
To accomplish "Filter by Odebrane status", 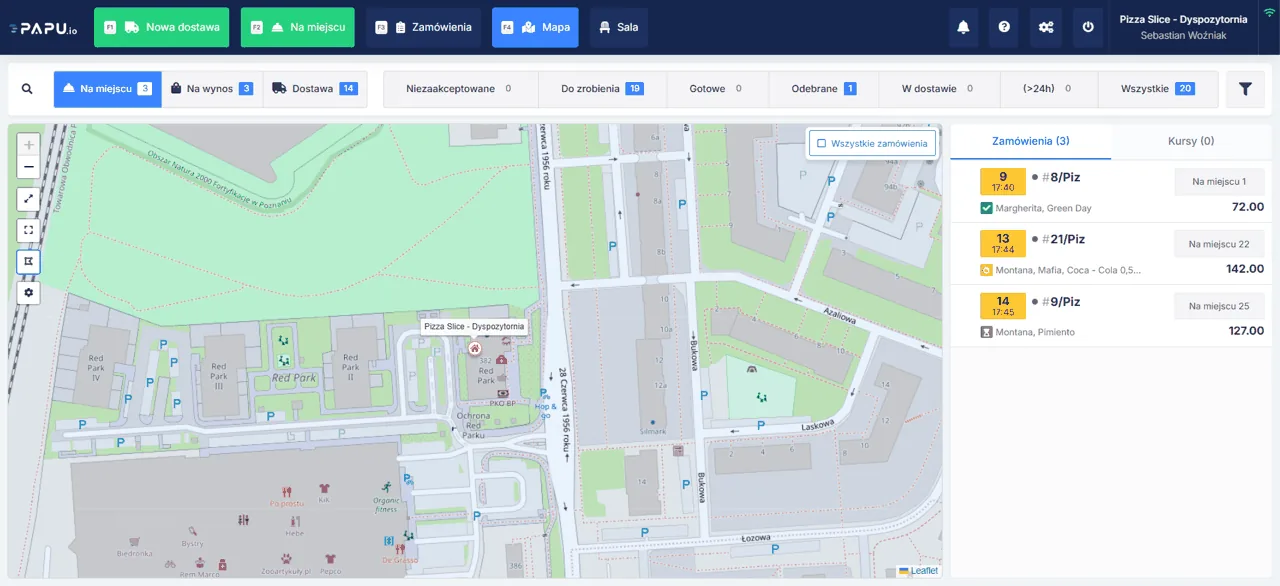I will click(823, 89).
